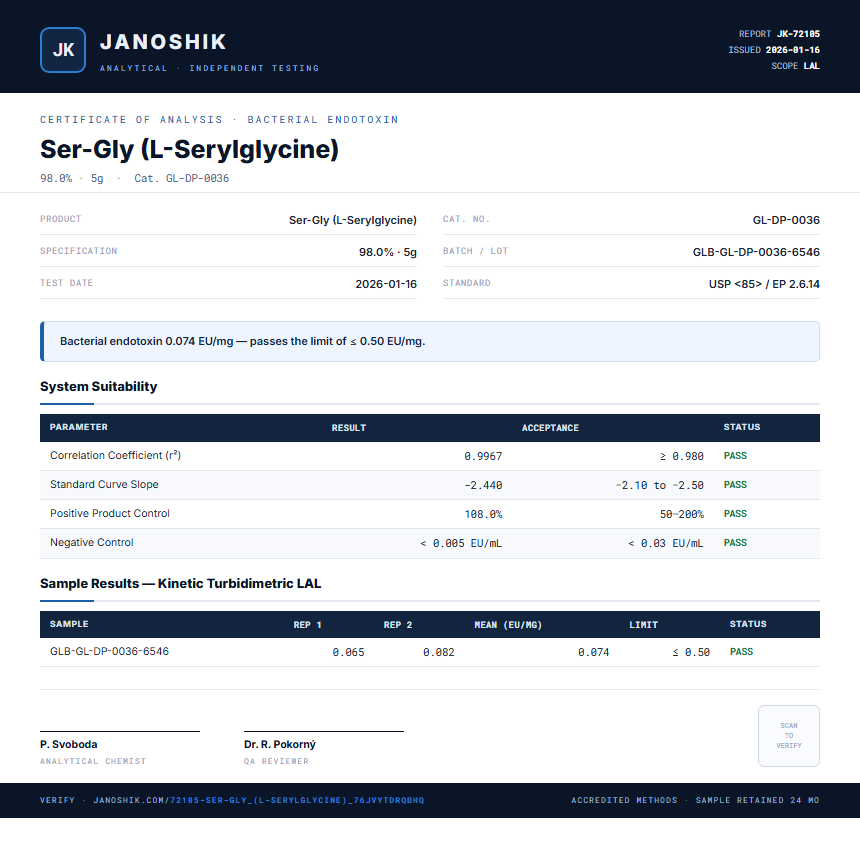Click the Result column header
The height and width of the screenshot is (846, 860).
click(349, 427)
